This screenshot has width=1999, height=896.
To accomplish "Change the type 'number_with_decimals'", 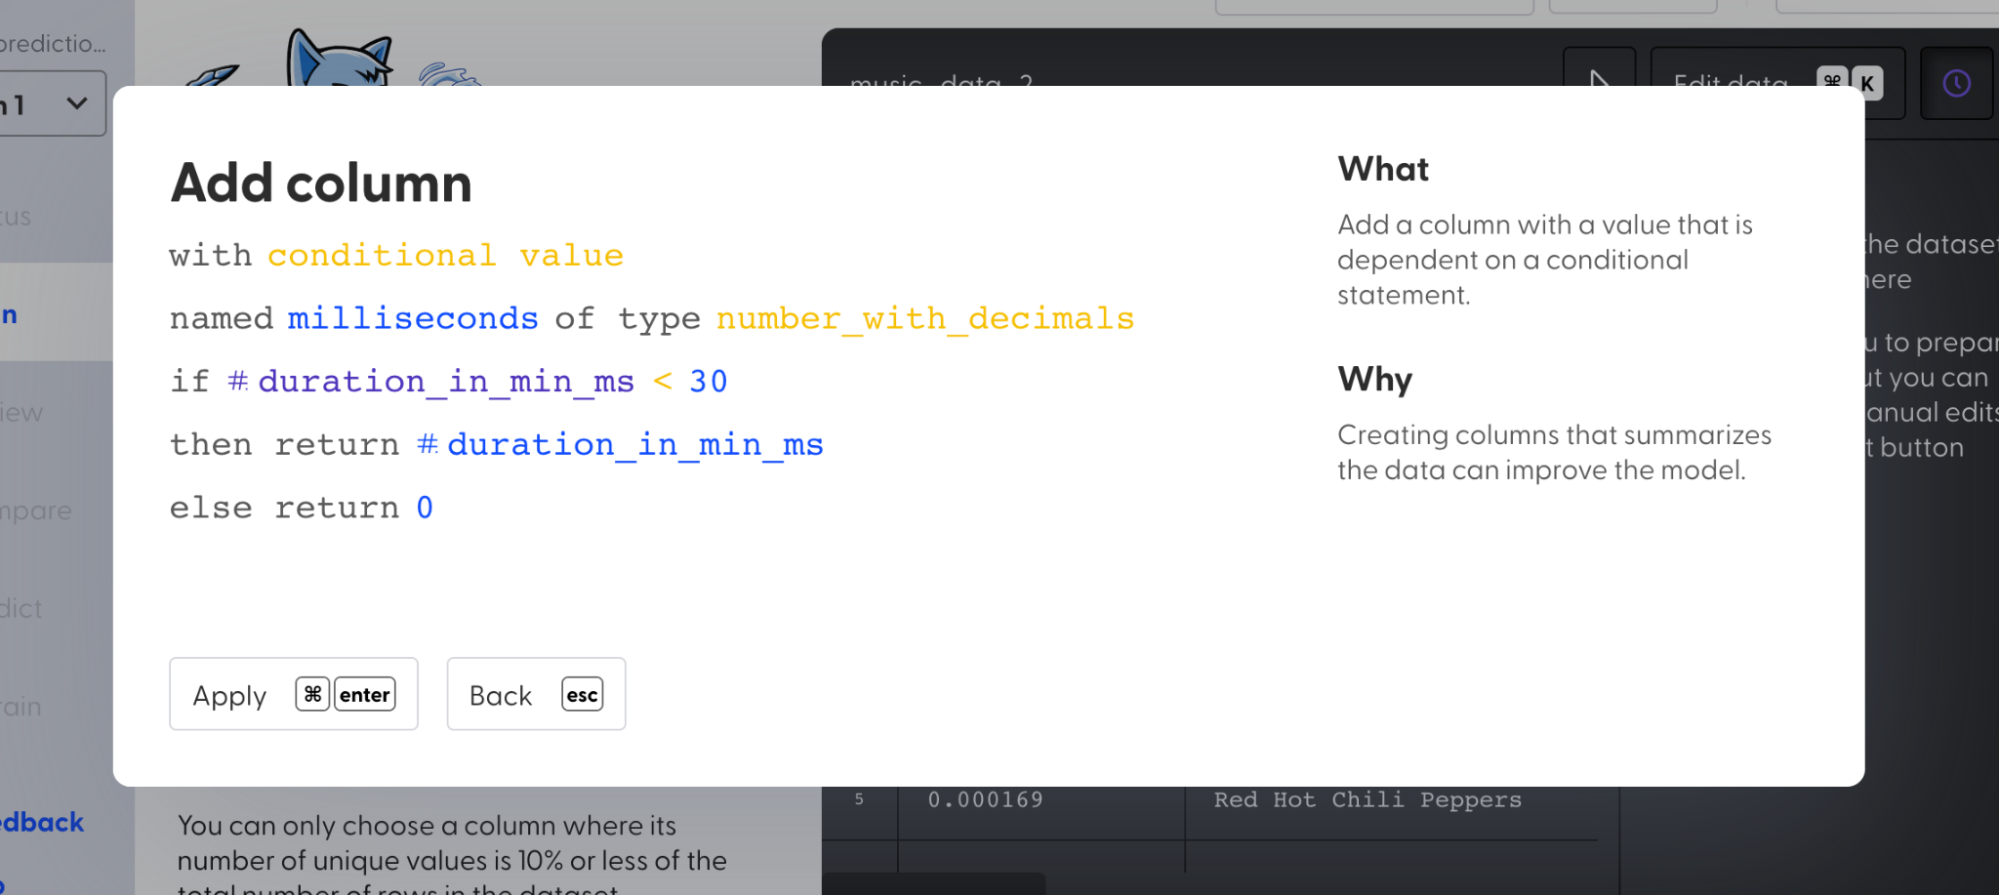I will click(925, 319).
